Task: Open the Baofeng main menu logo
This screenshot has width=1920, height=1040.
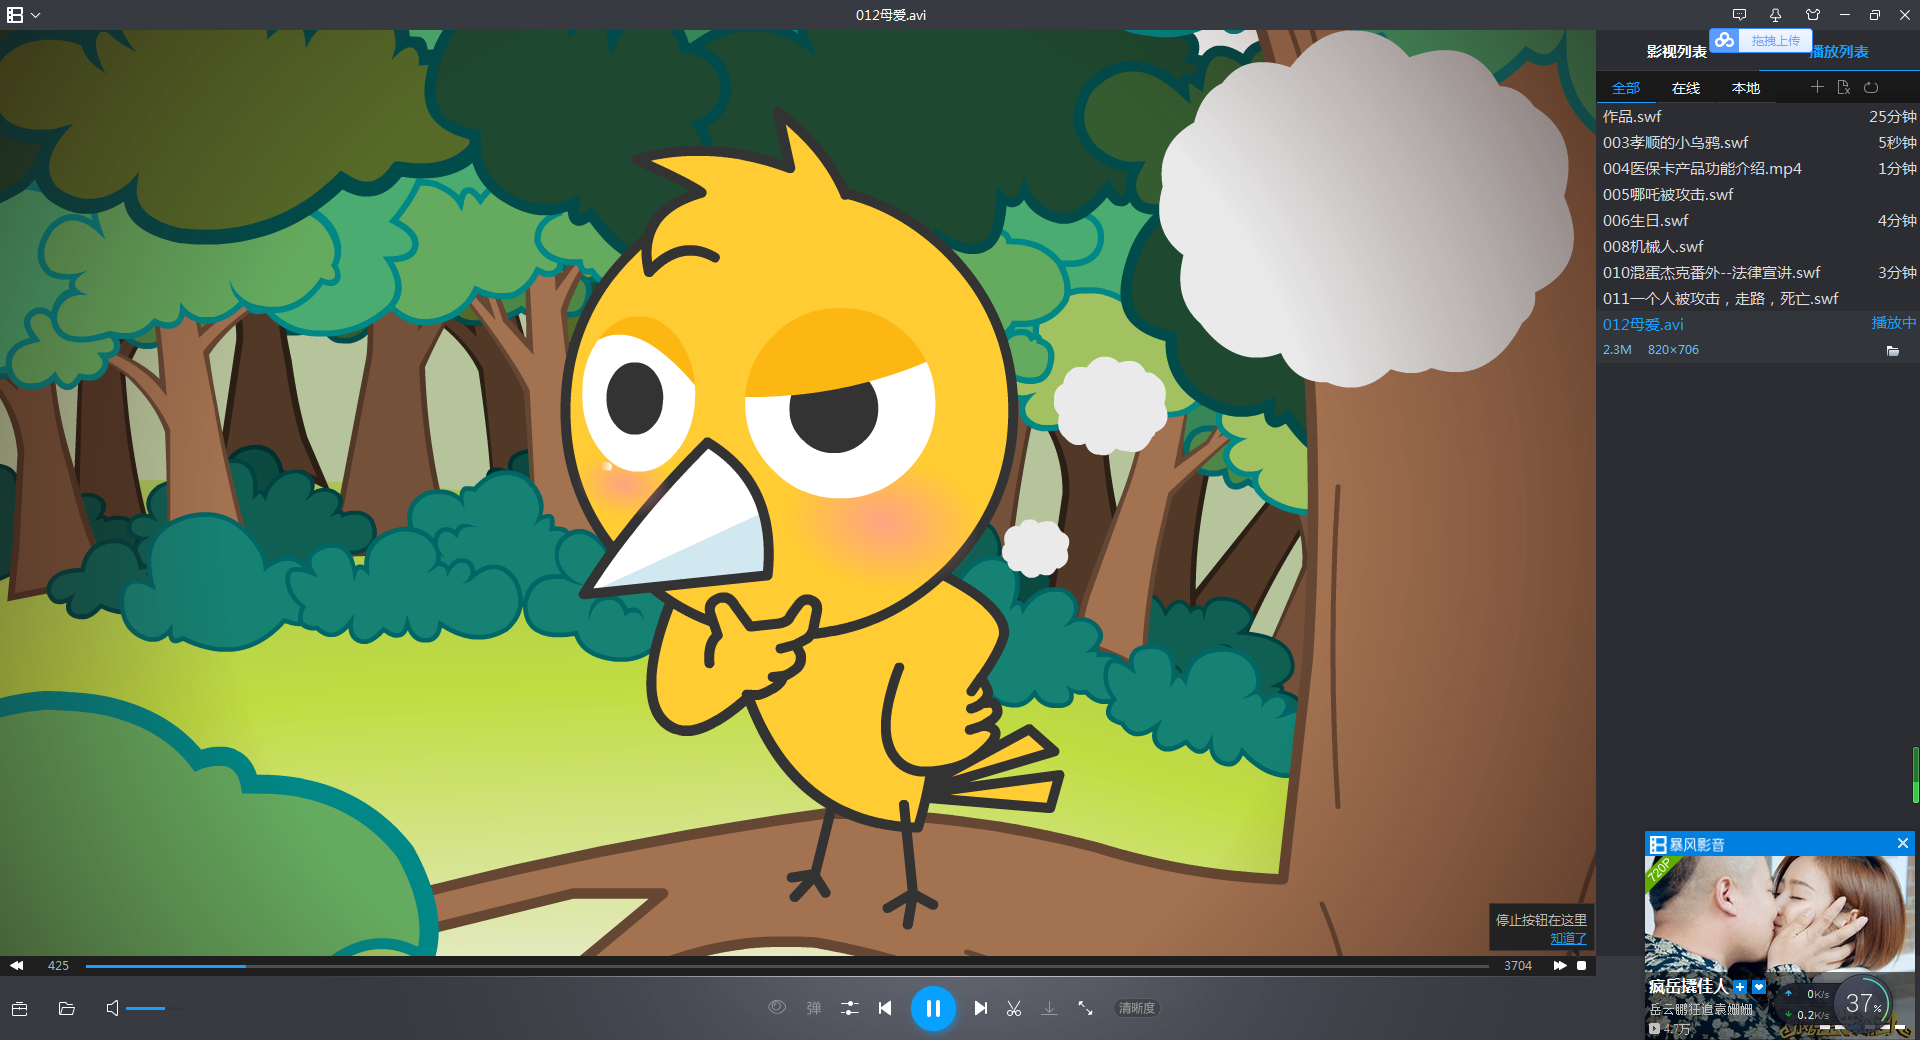Action: (x=15, y=15)
